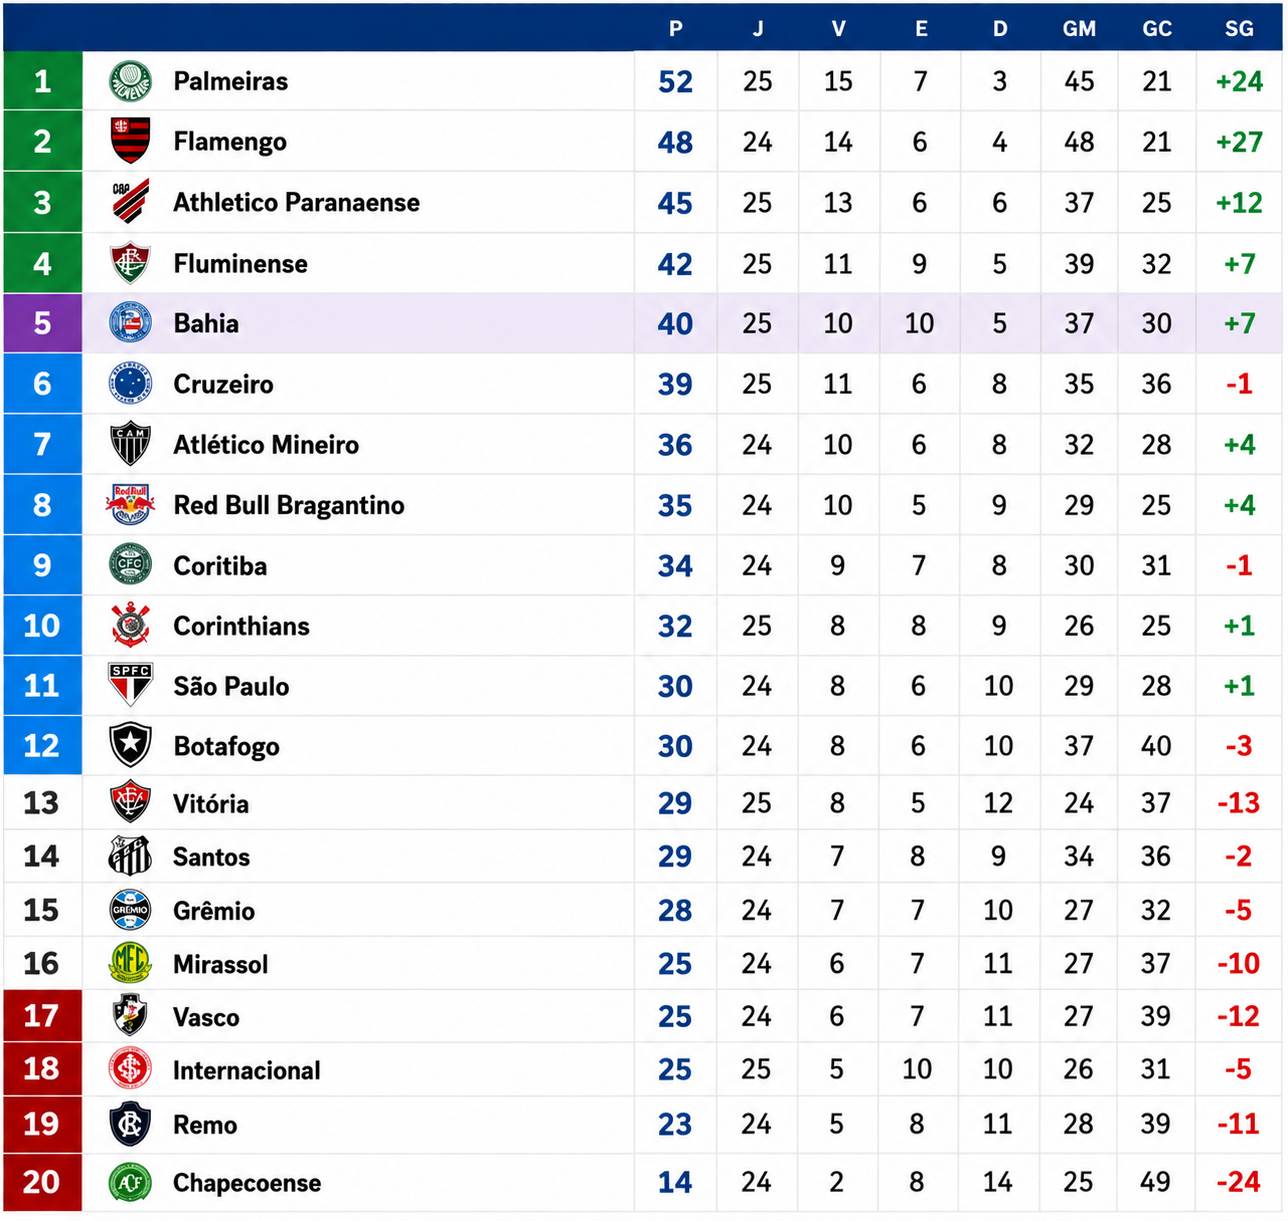Open the Atlético Mineiro team name
This screenshot has height=1221, width=1288.
(266, 445)
